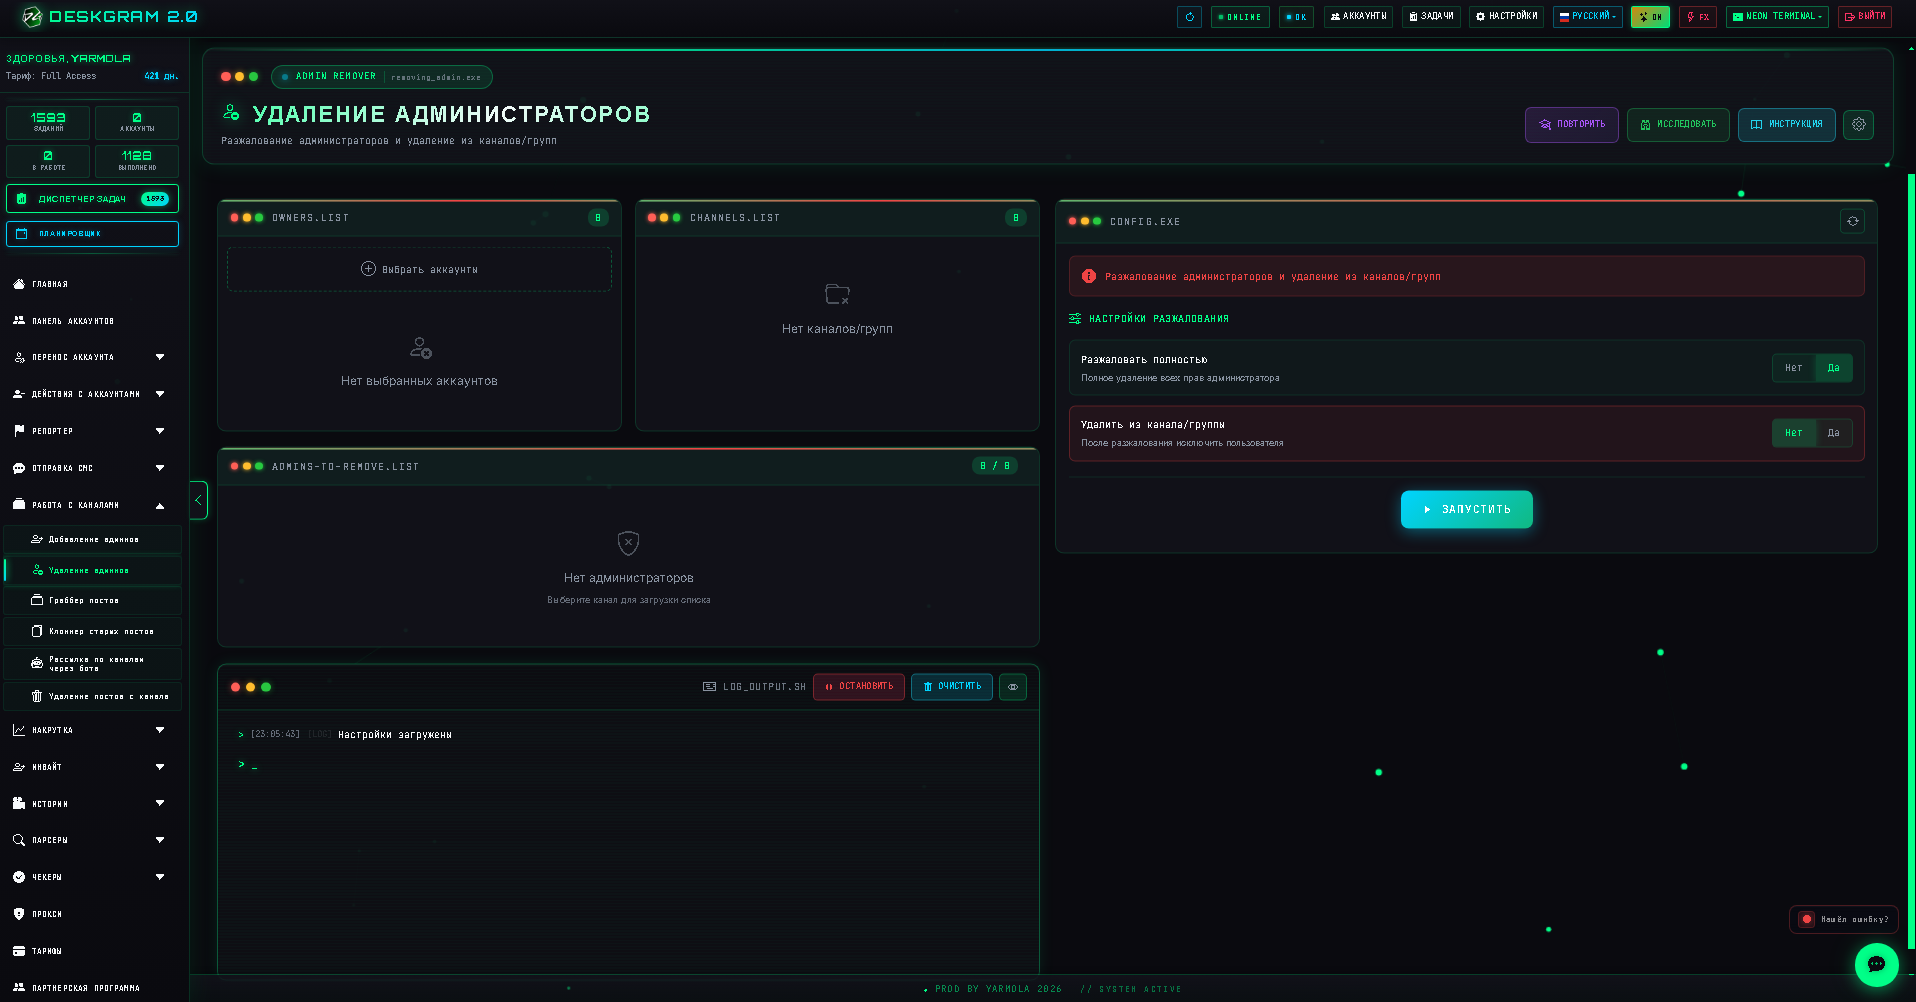Click the DESKGRAM 2.0 logo
1916x1002 pixels.
point(110,17)
